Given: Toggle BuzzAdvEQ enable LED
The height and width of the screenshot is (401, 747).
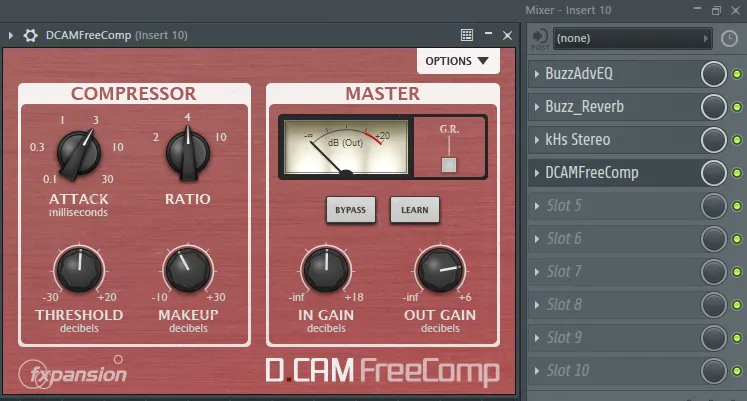Looking at the screenshot, I should click(737, 74).
